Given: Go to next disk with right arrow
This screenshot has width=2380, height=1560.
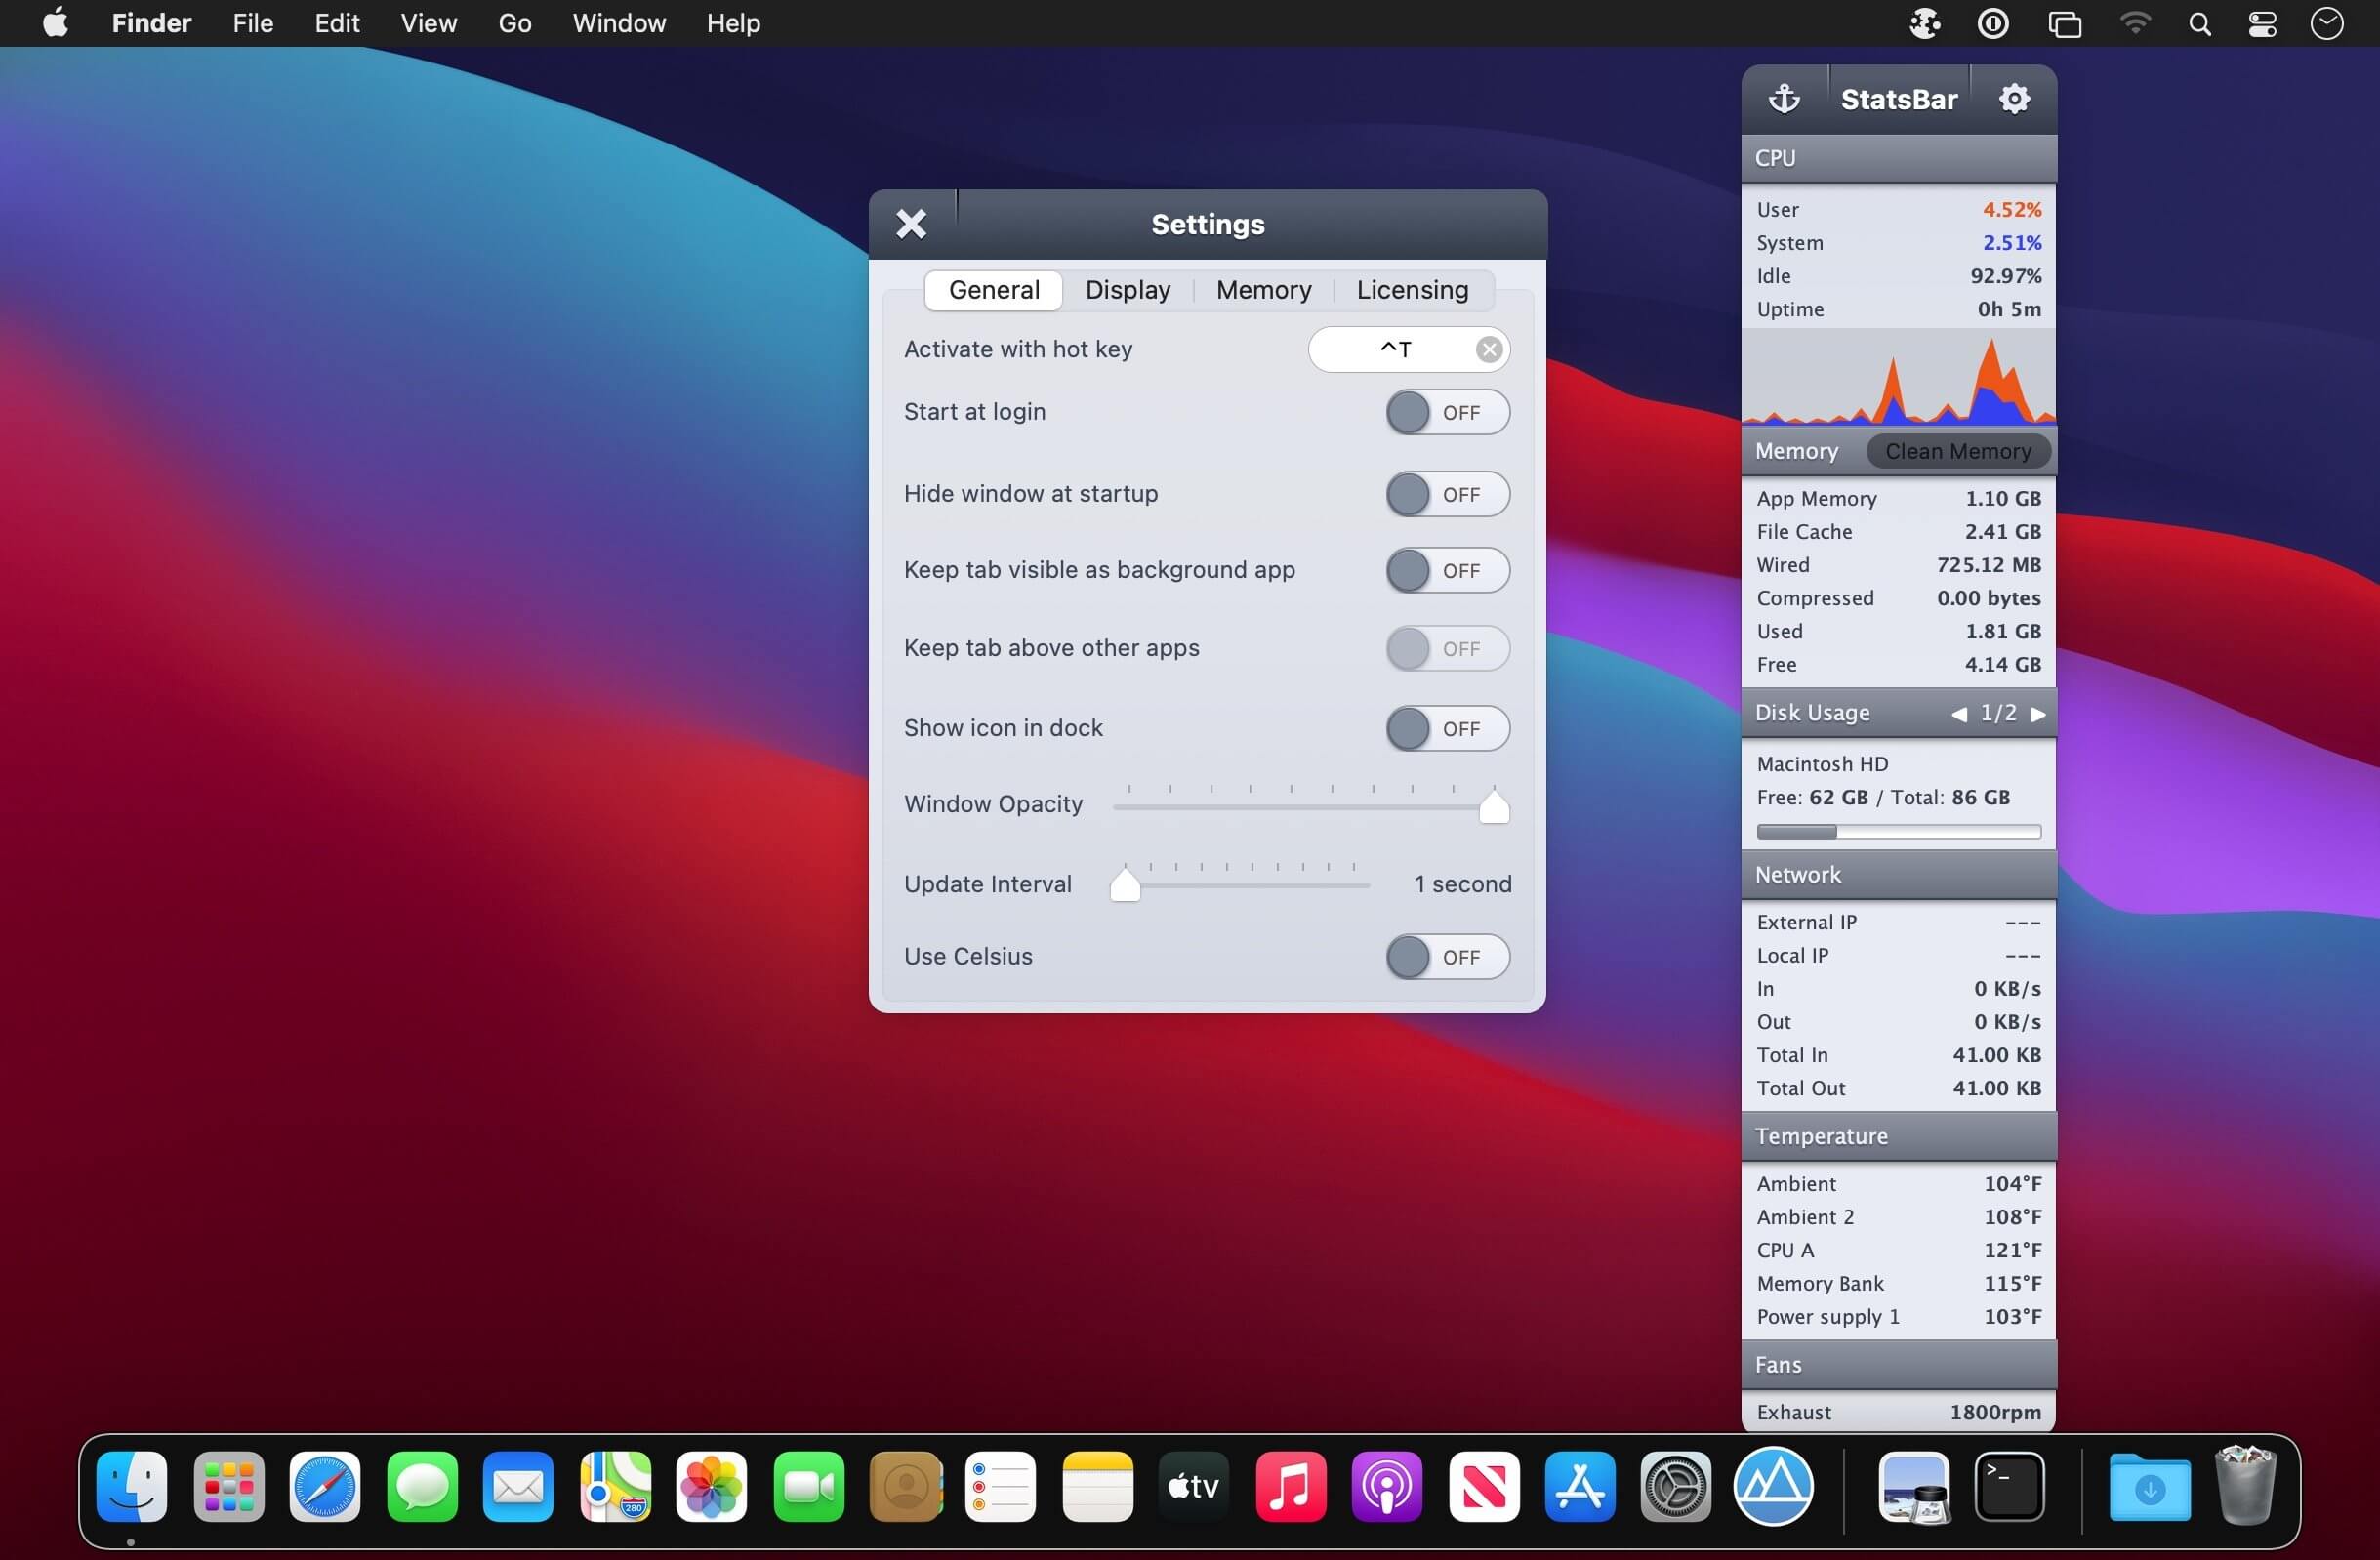Looking at the screenshot, I should 2038,714.
